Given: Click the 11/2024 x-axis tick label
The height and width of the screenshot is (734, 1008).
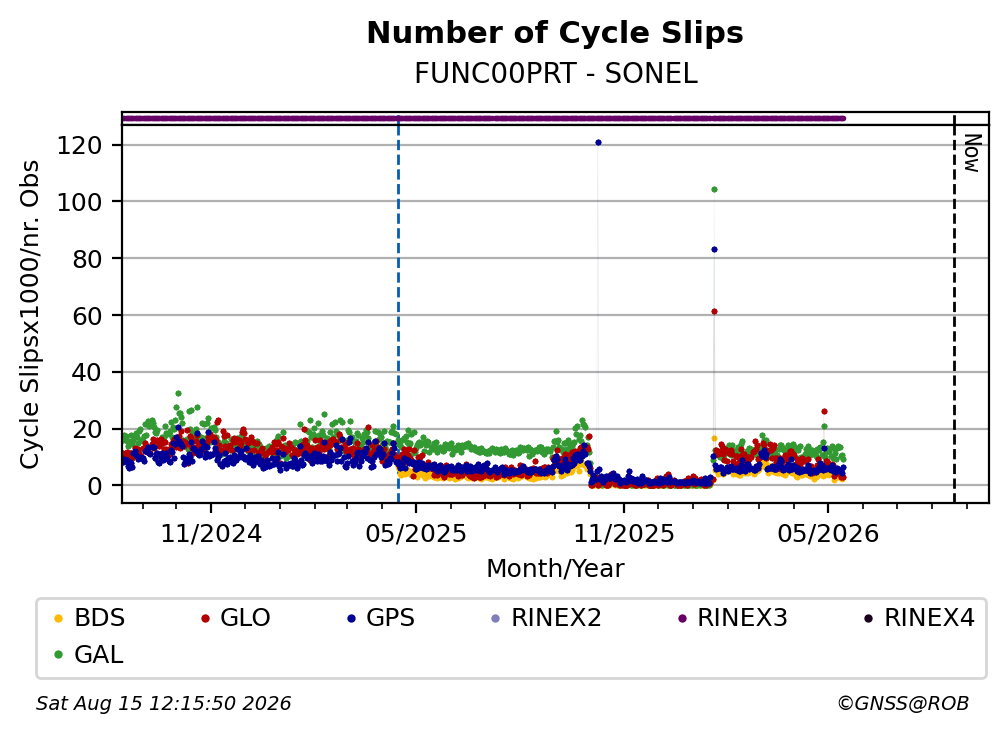Looking at the screenshot, I should point(211,533).
